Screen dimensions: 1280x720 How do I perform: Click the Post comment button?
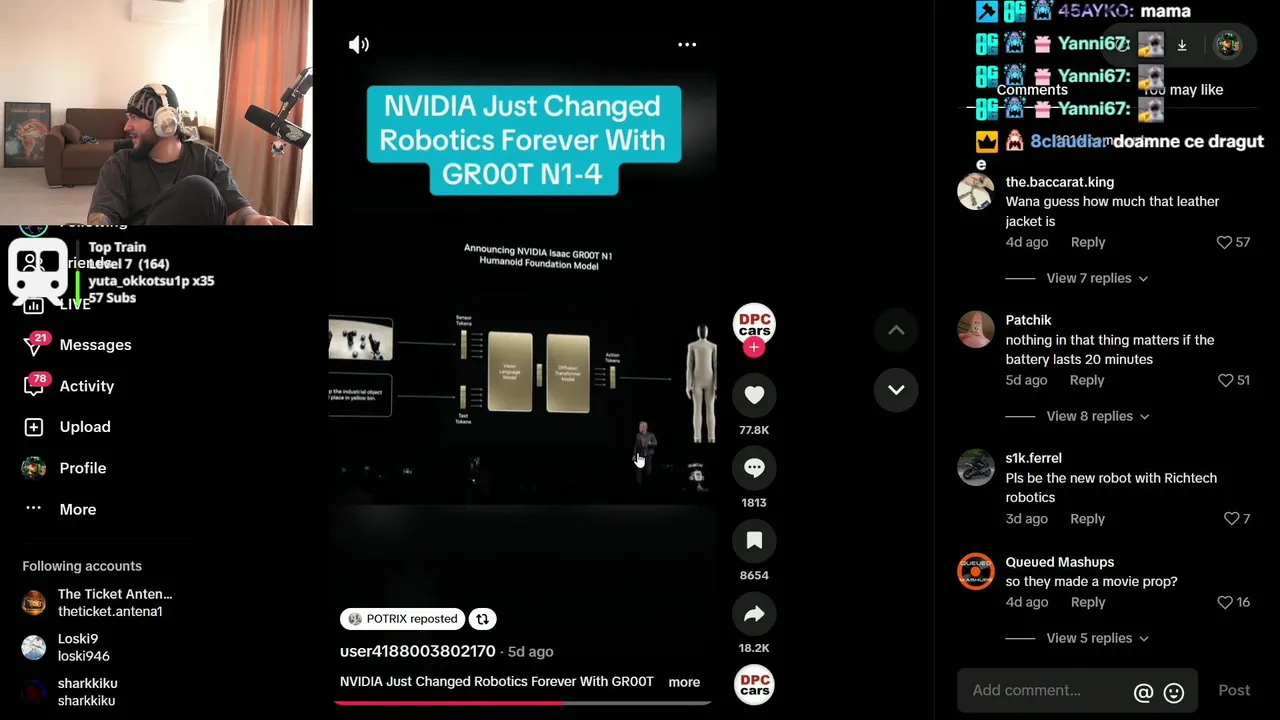point(1234,690)
